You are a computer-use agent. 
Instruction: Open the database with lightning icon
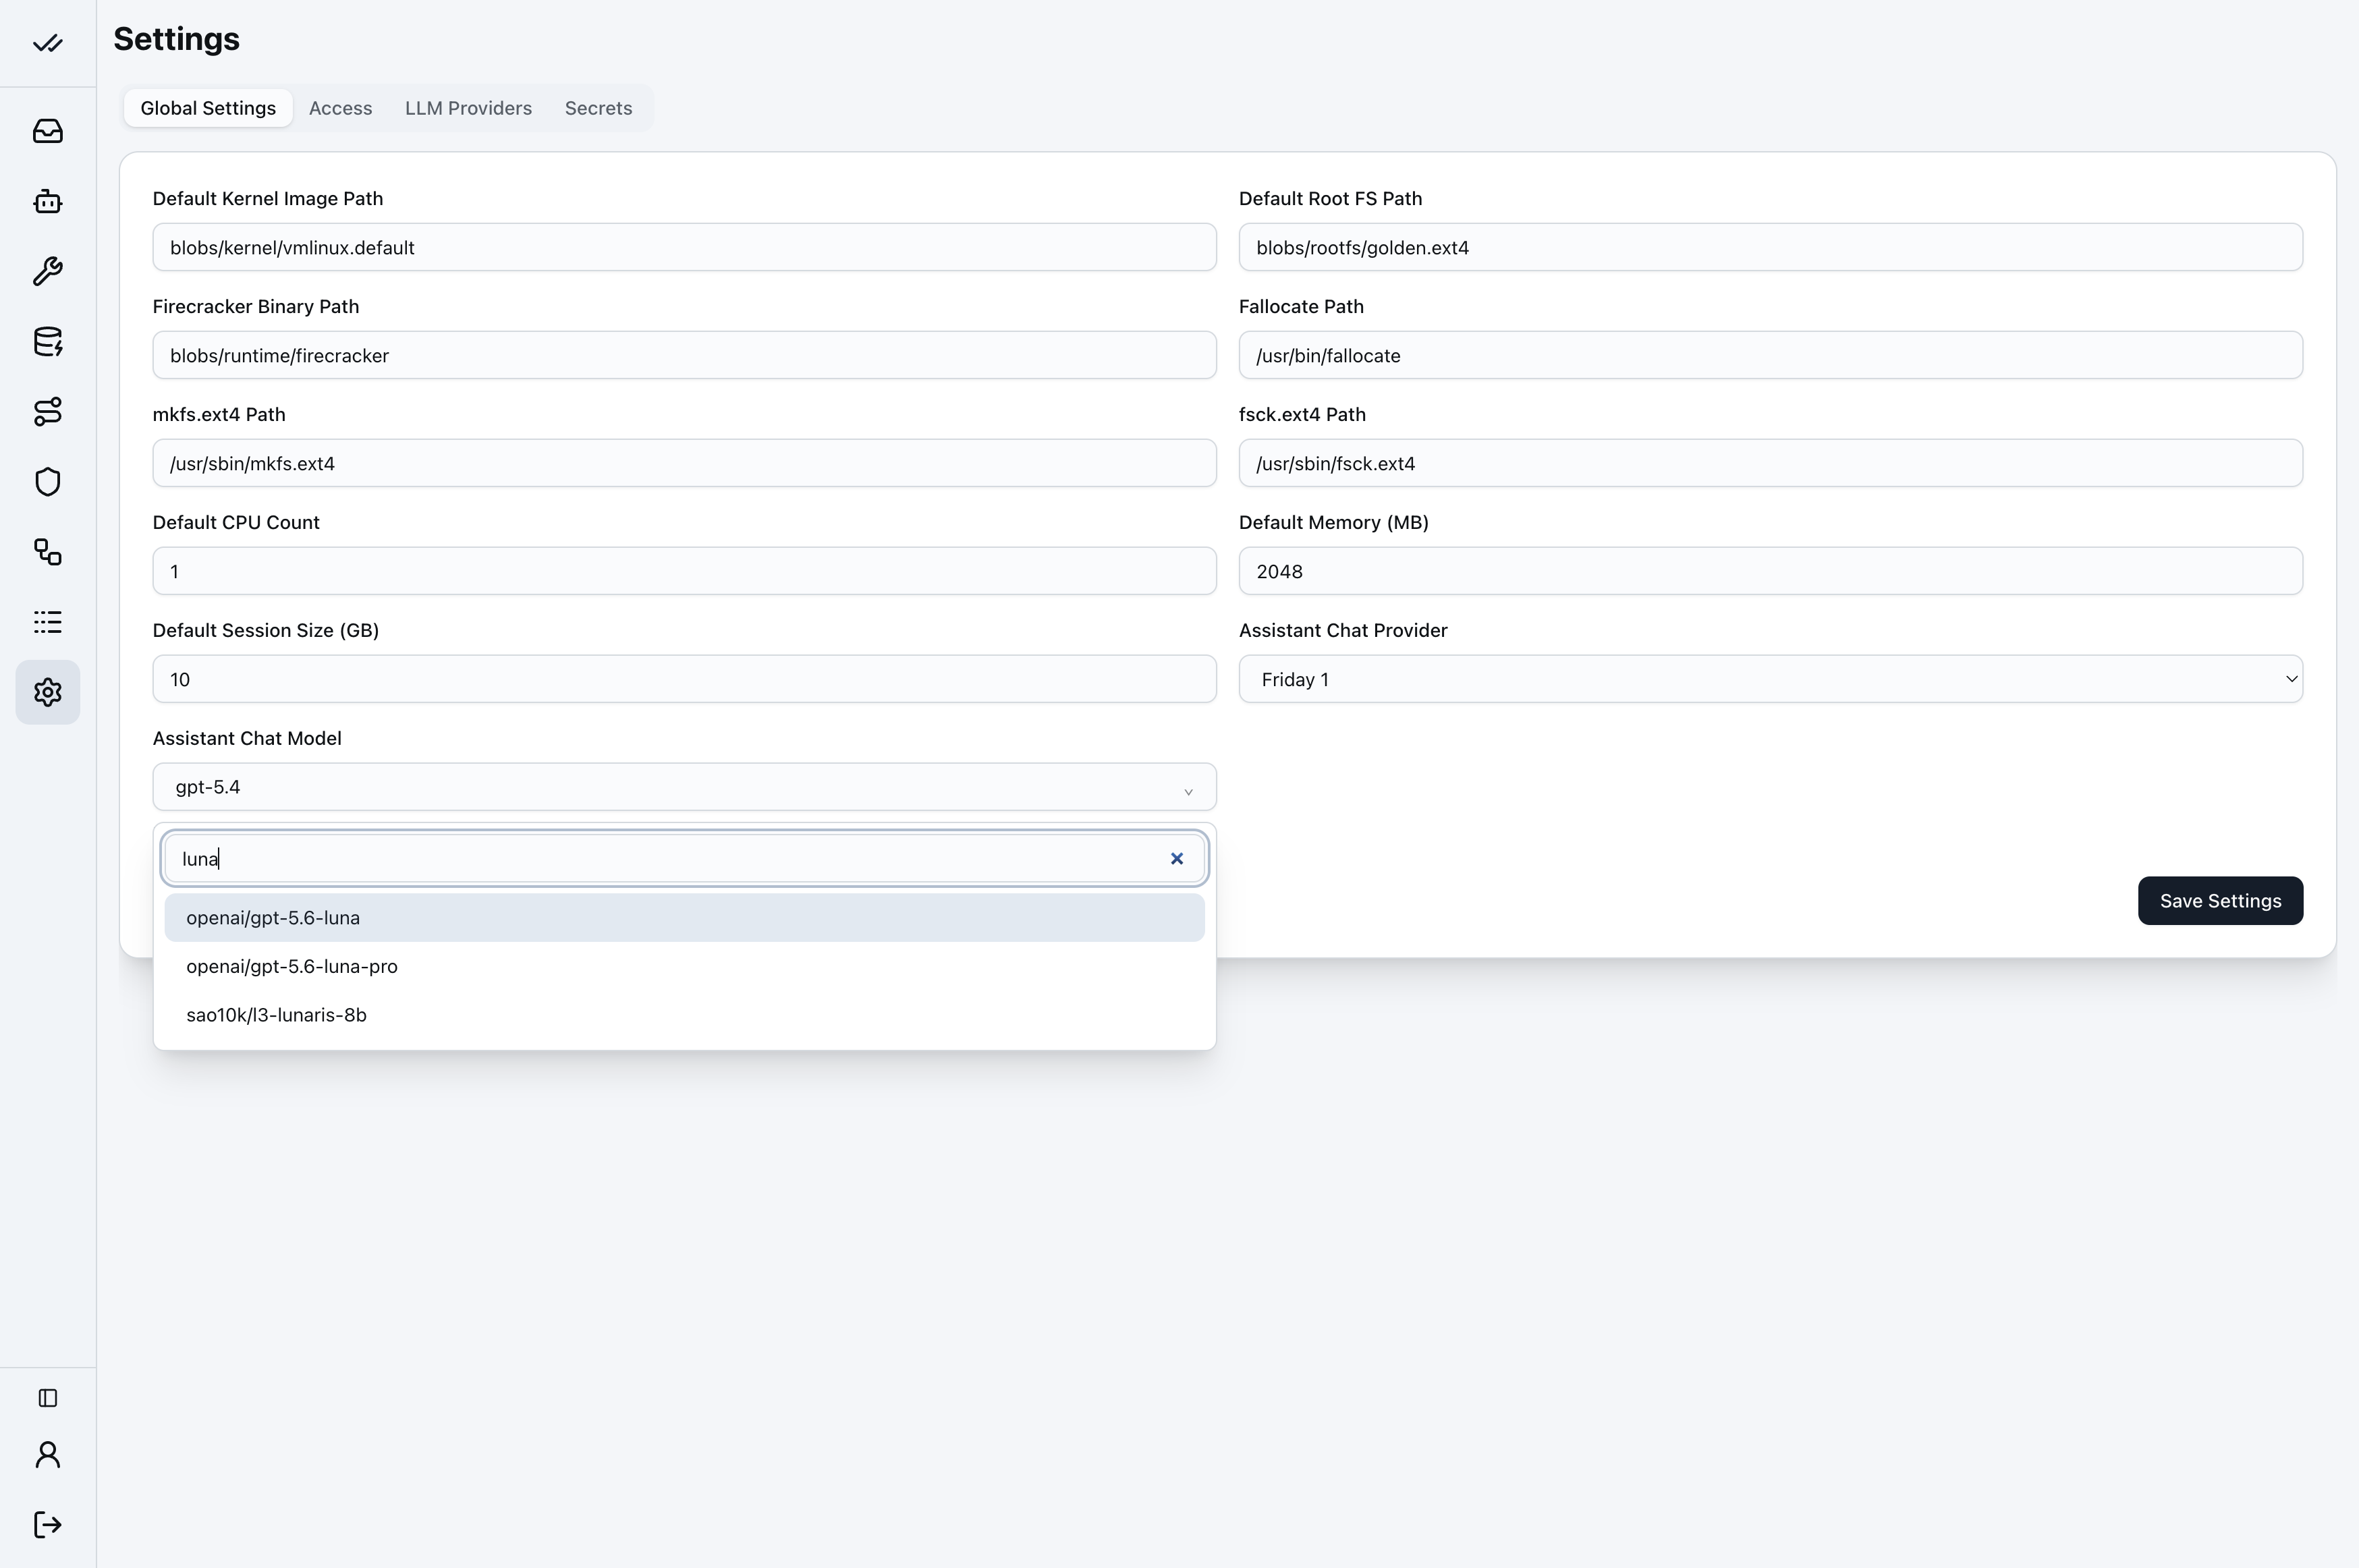[48, 341]
